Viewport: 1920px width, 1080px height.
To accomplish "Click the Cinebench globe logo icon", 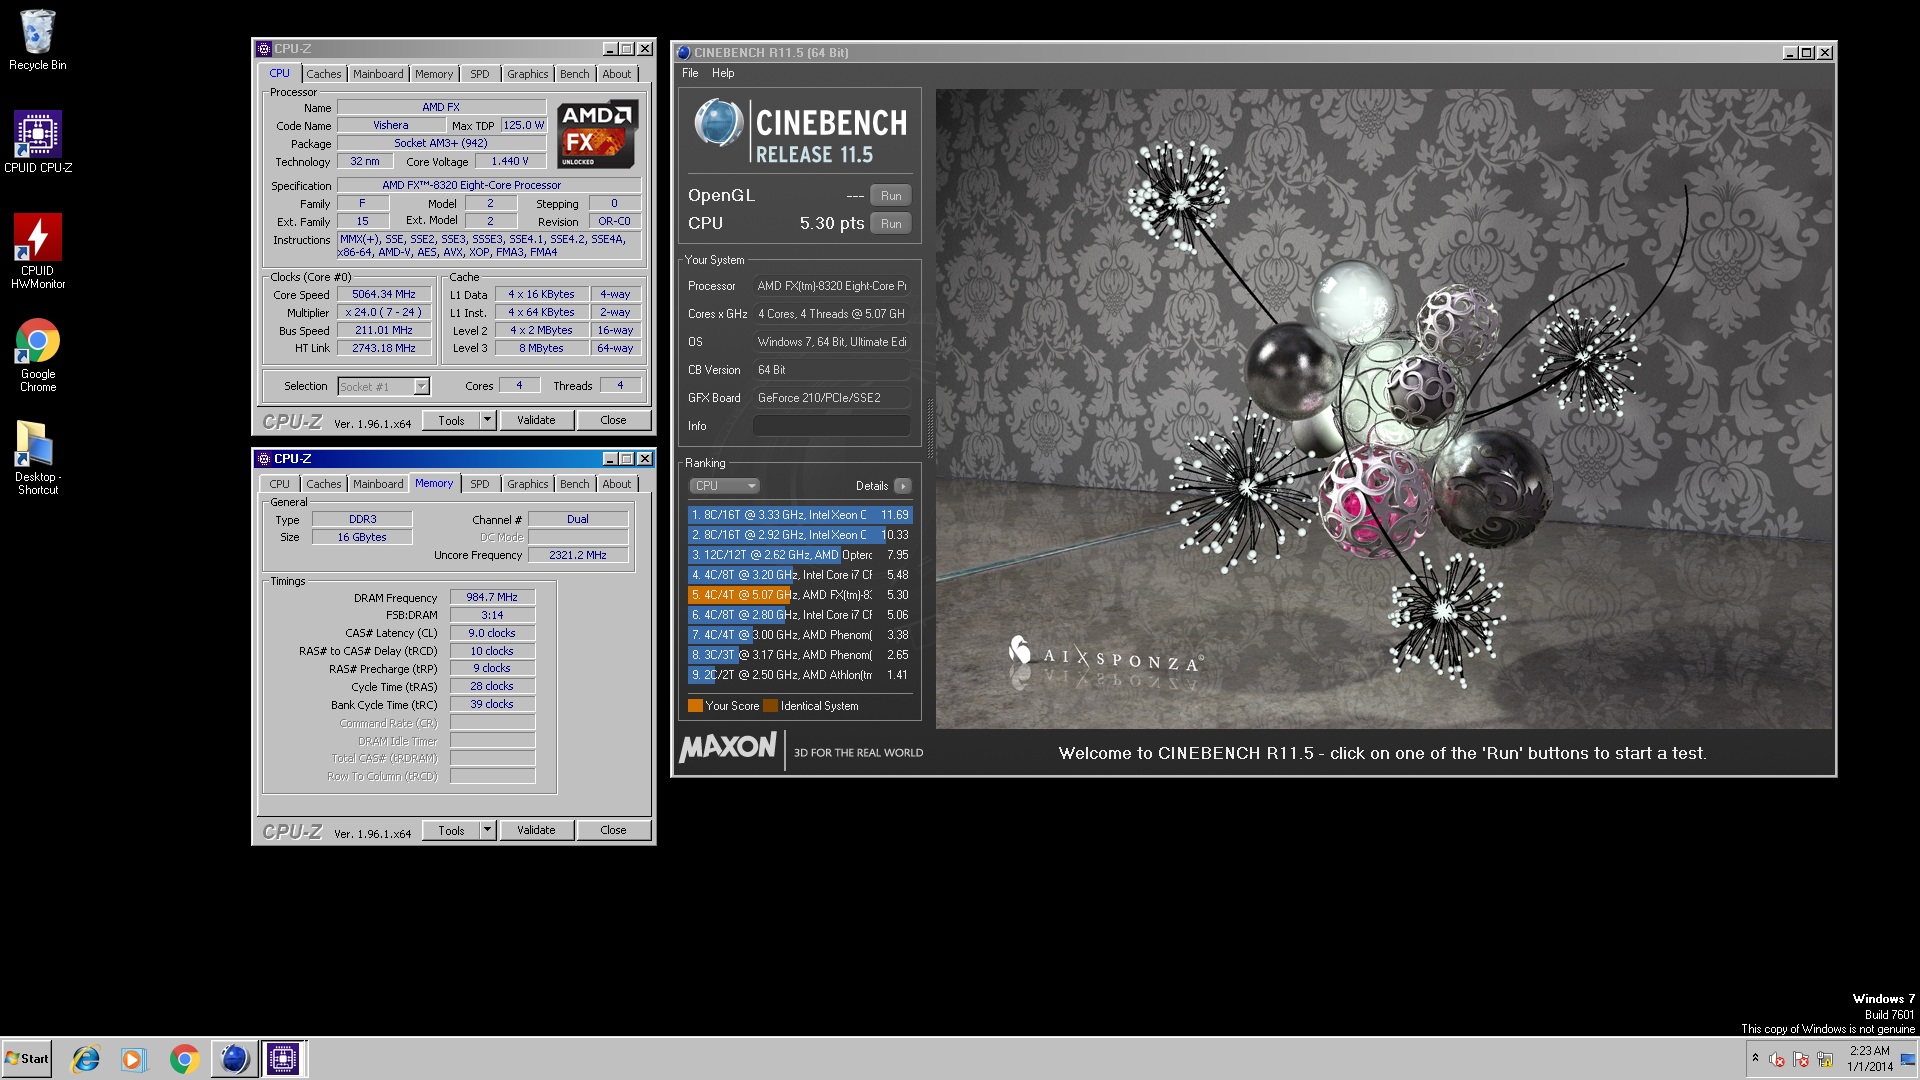I will [718, 124].
